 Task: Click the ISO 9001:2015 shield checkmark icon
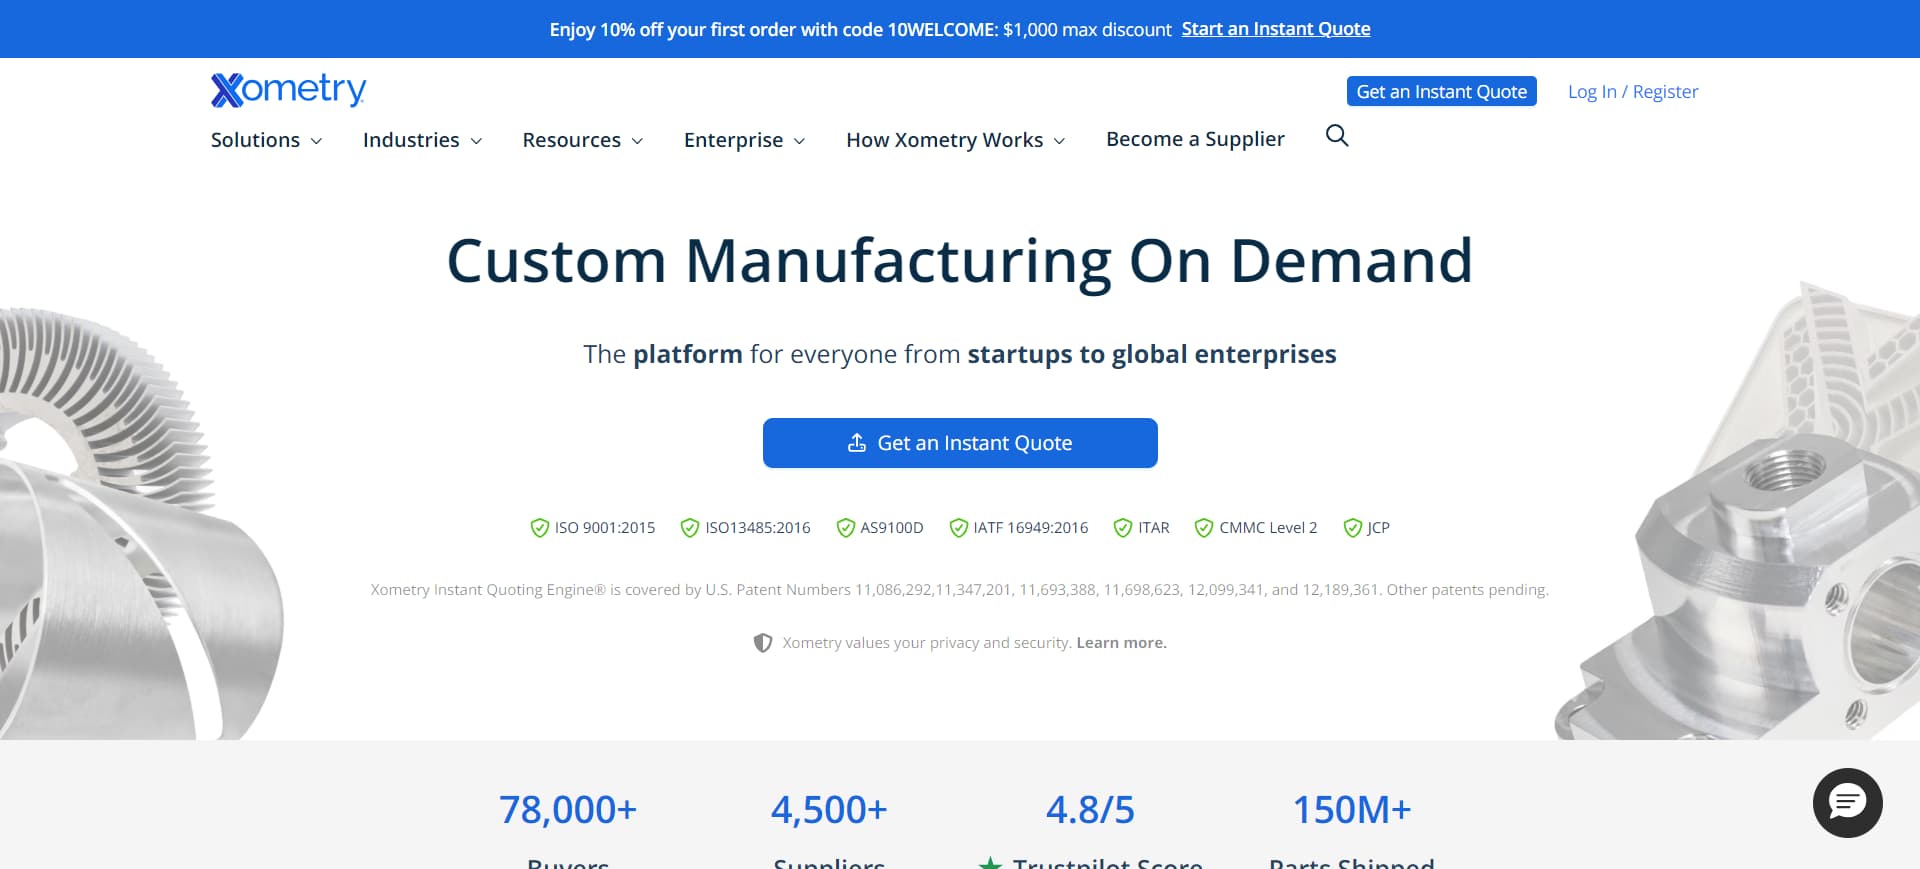[x=540, y=528]
